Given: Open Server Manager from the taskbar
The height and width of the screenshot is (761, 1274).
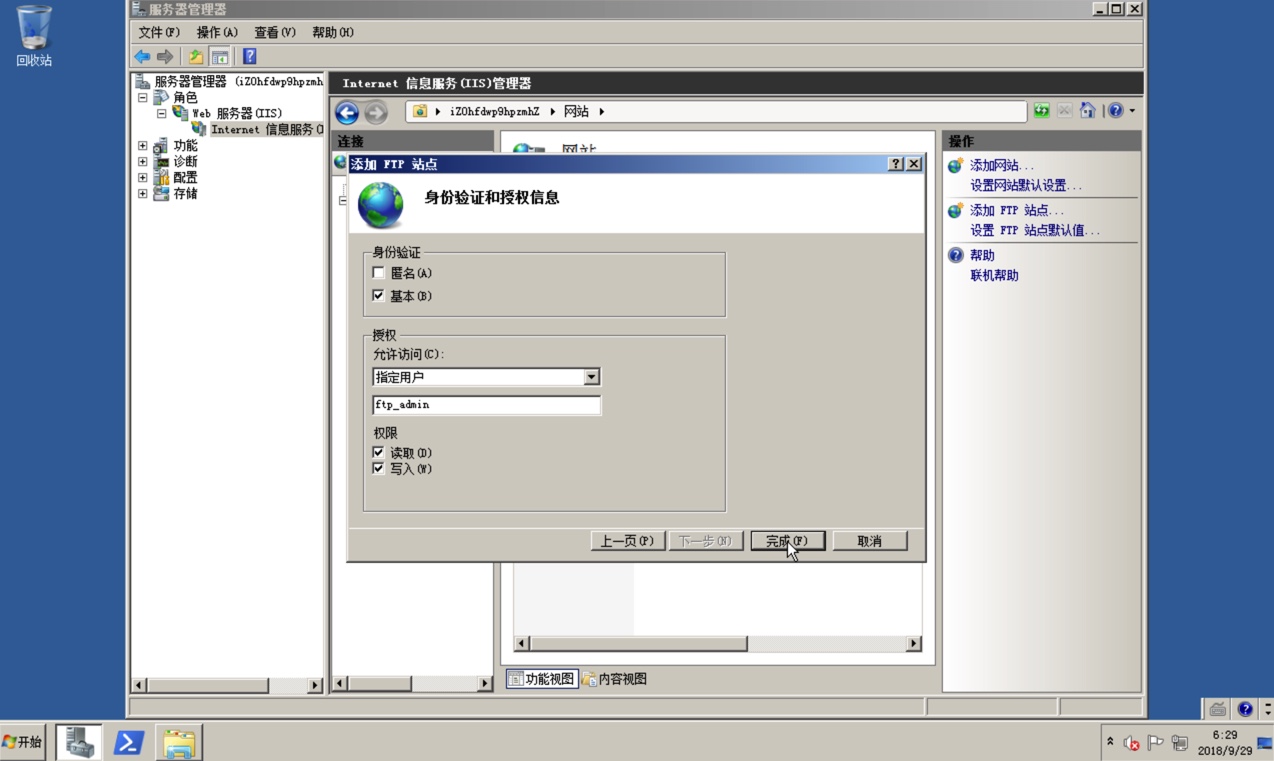Looking at the screenshot, I should pyautogui.click(x=79, y=742).
